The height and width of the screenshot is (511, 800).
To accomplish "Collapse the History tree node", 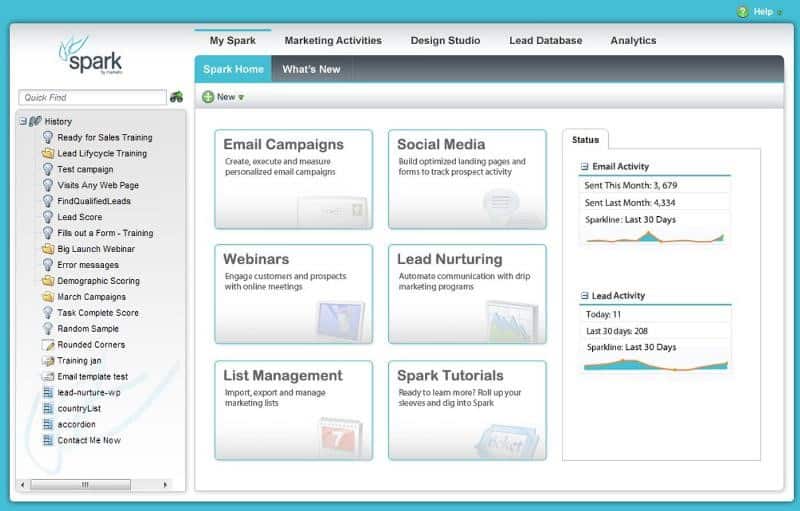I will 23,121.
